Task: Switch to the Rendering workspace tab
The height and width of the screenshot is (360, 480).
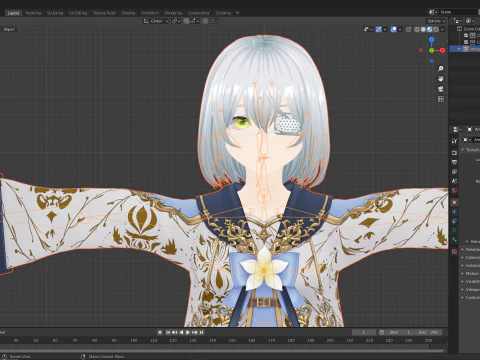Action: point(173,13)
